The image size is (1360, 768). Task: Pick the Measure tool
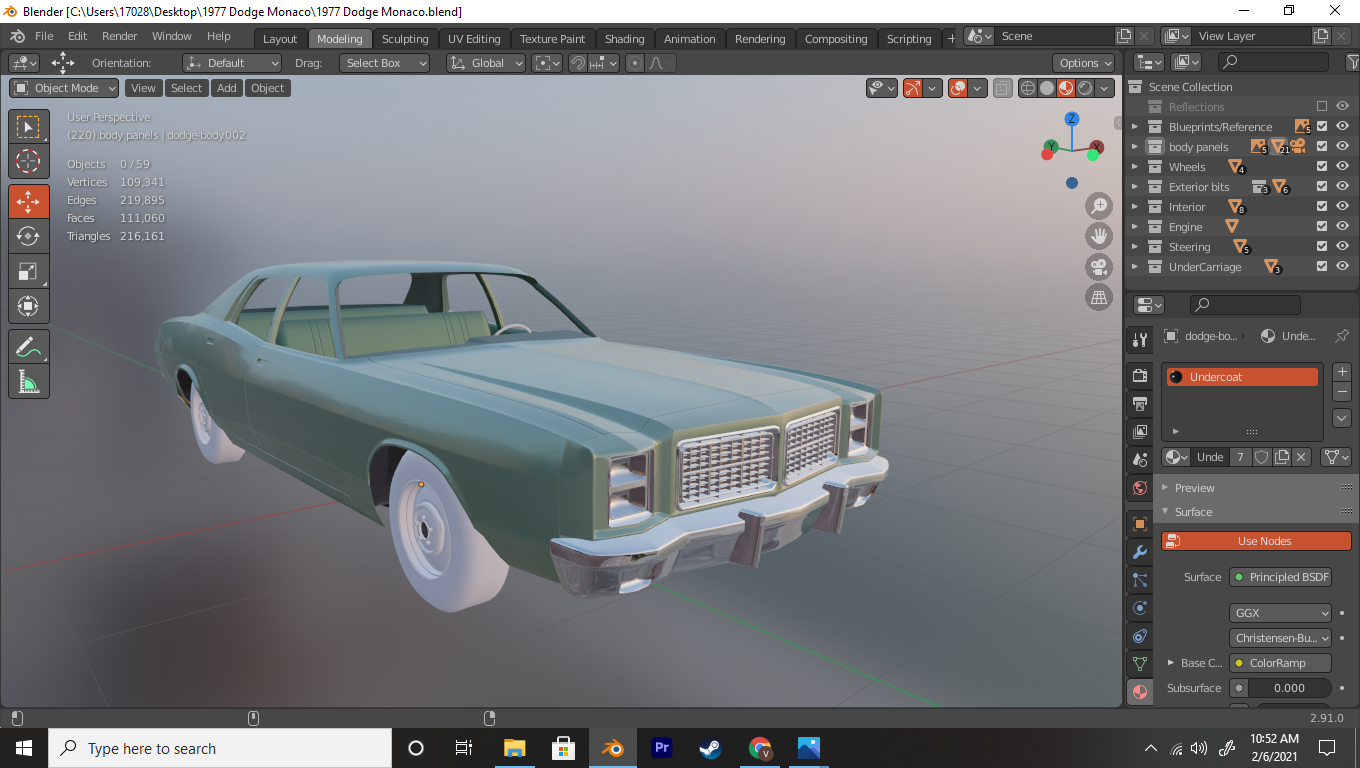pyautogui.click(x=28, y=382)
